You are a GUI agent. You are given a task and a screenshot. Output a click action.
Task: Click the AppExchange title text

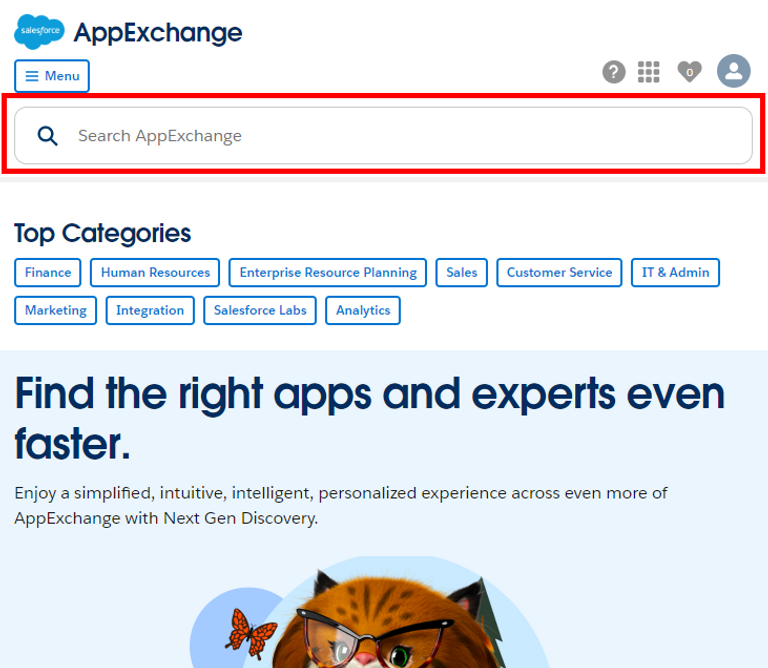click(158, 33)
